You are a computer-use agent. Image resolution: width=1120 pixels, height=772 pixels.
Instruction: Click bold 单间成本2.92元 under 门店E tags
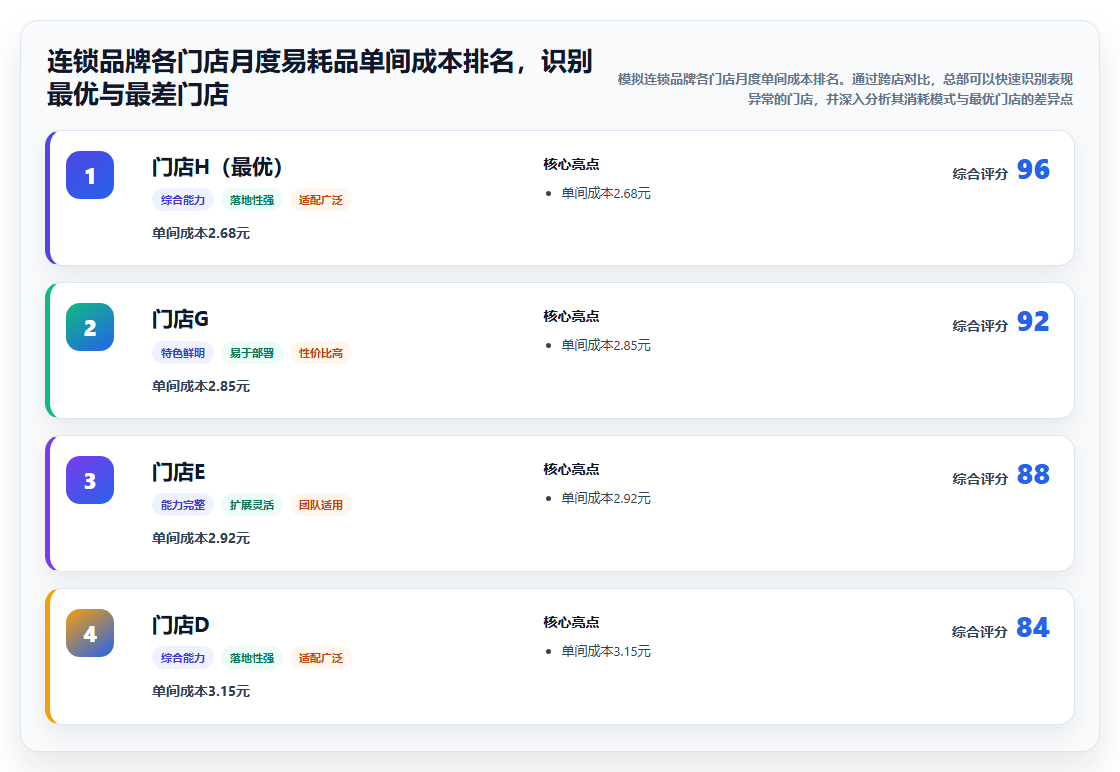(x=201, y=538)
